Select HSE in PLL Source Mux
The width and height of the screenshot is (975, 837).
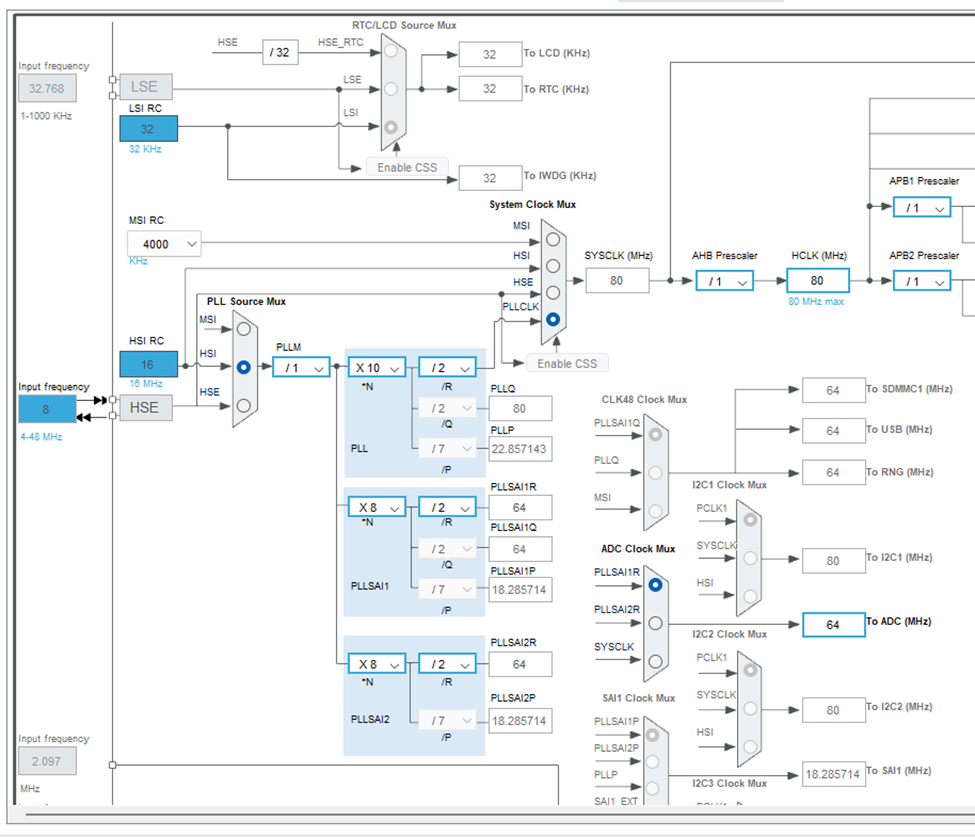[244, 405]
